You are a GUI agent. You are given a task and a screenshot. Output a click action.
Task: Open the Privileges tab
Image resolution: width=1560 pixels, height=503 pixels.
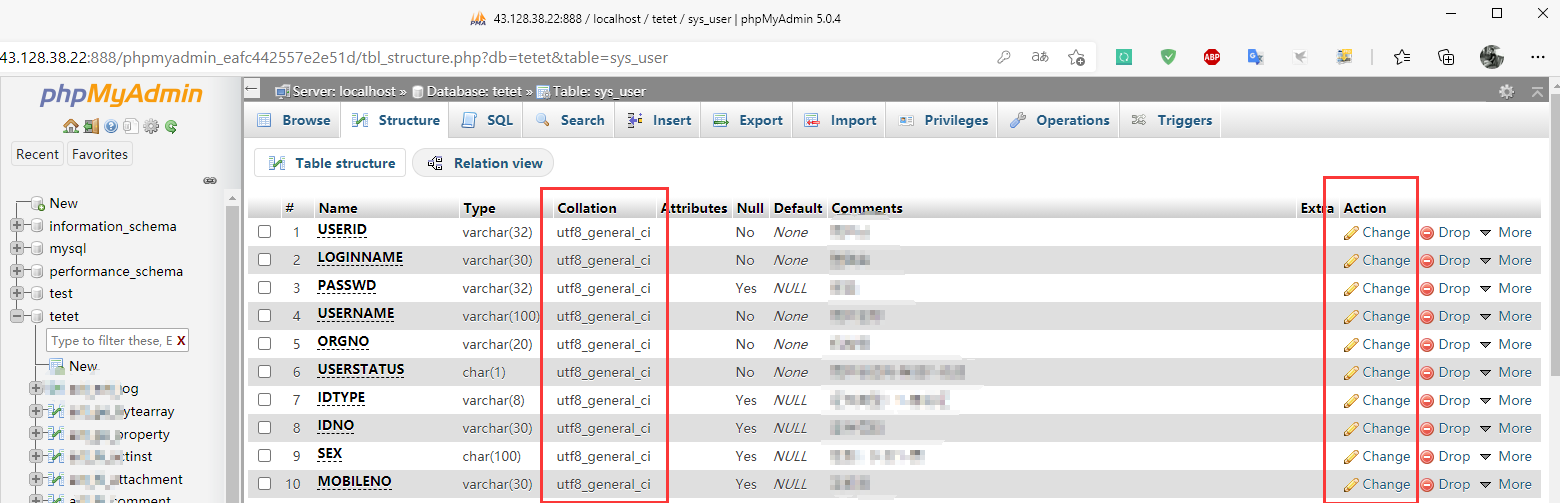[x=944, y=120]
